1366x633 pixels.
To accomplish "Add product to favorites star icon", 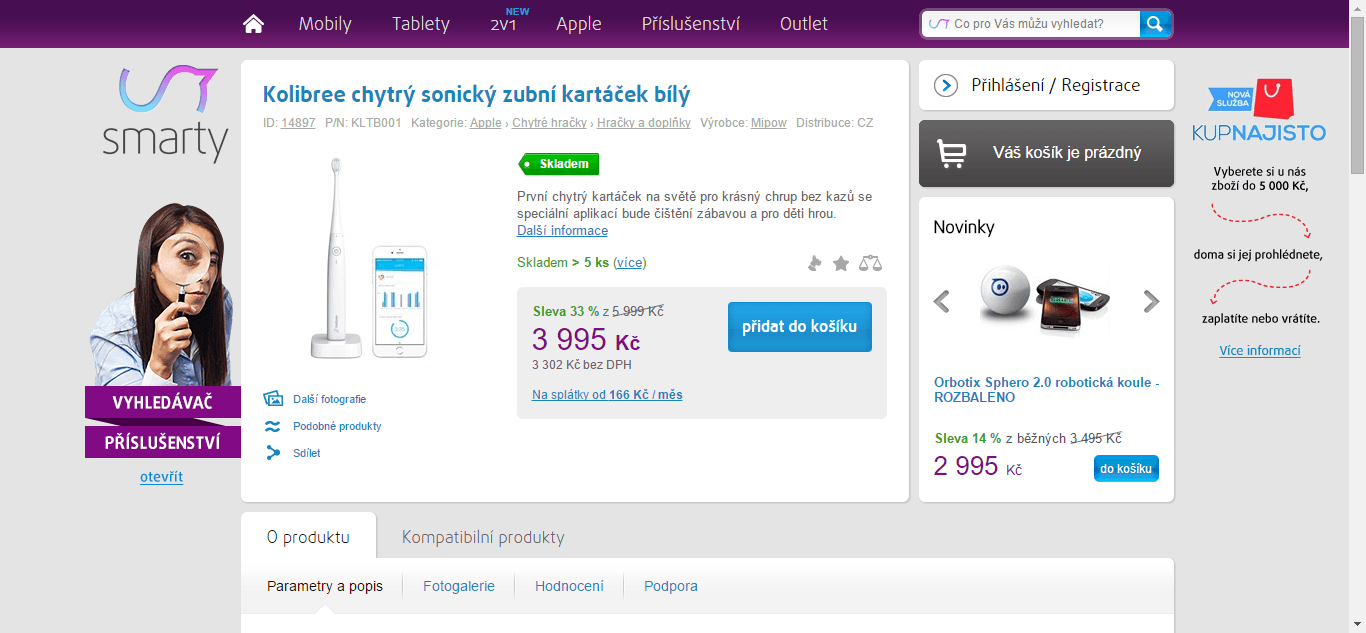I will click(x=841, y=263).
